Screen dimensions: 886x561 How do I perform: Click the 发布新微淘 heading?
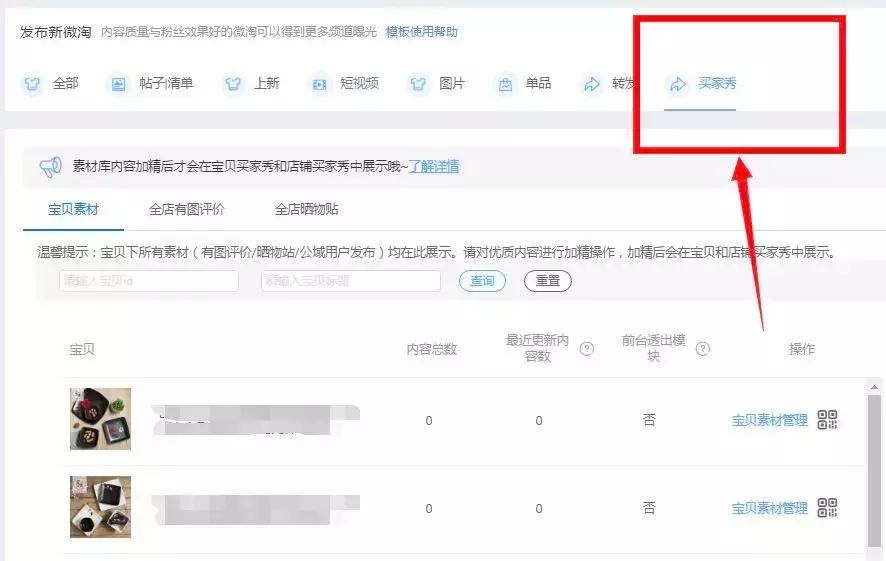pos(55,32)
